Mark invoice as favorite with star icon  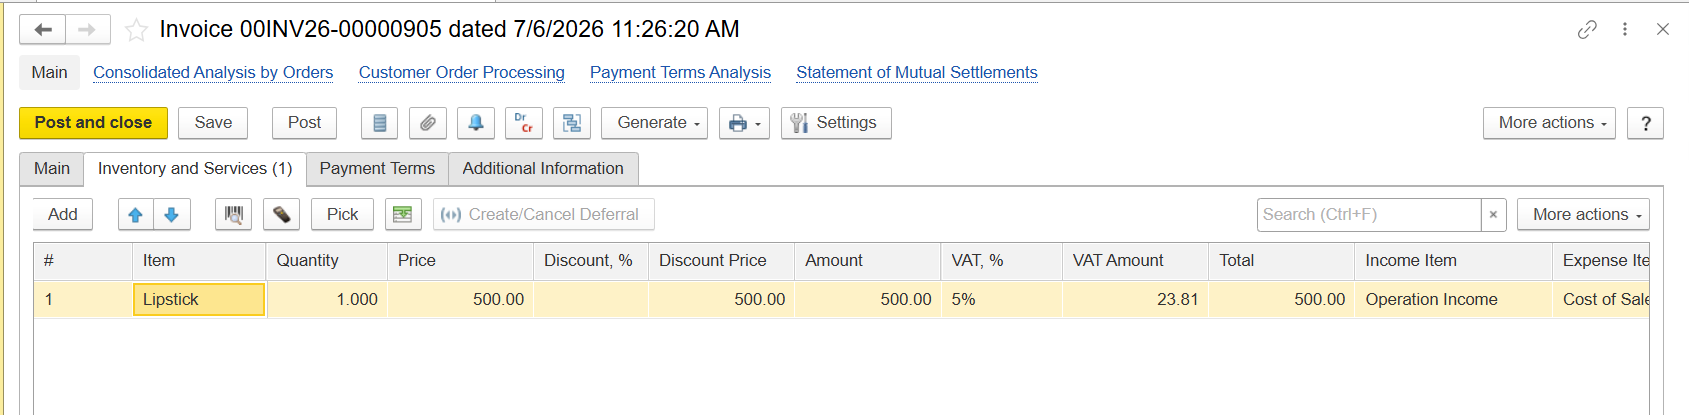[136, 30]
